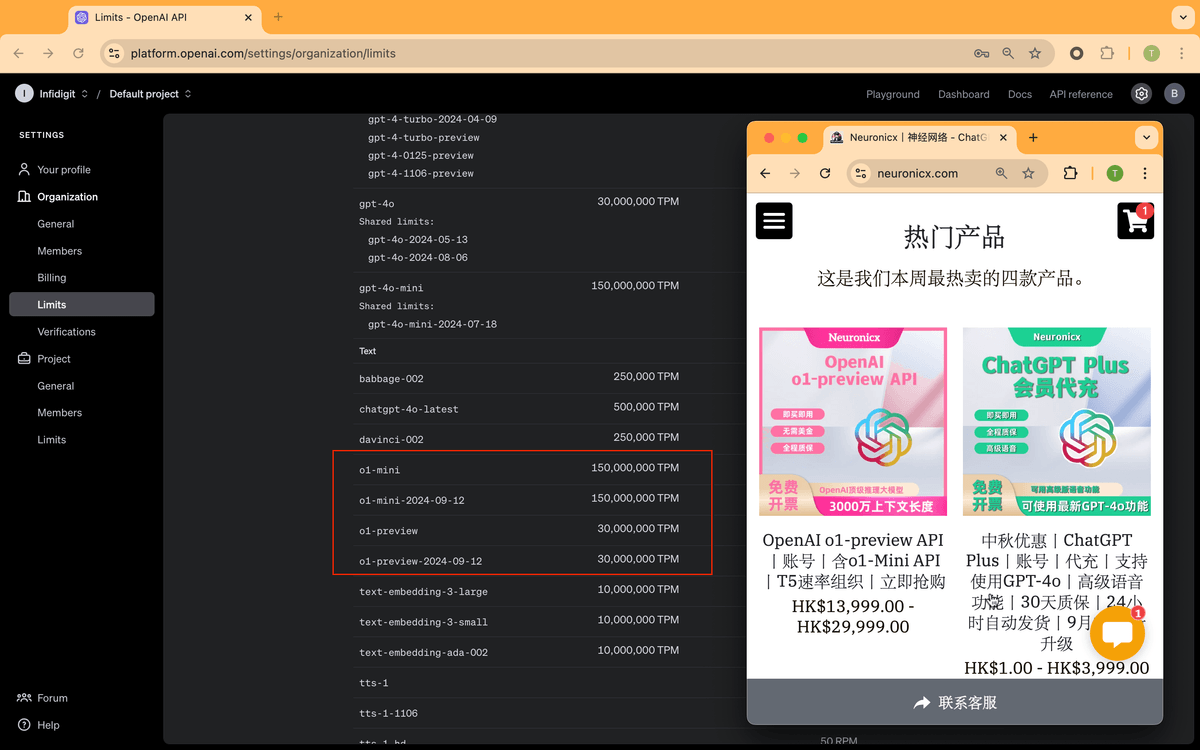The image size is (1200, 750).
Task: Open the B user account avatar
Action: coord(1174,94)
